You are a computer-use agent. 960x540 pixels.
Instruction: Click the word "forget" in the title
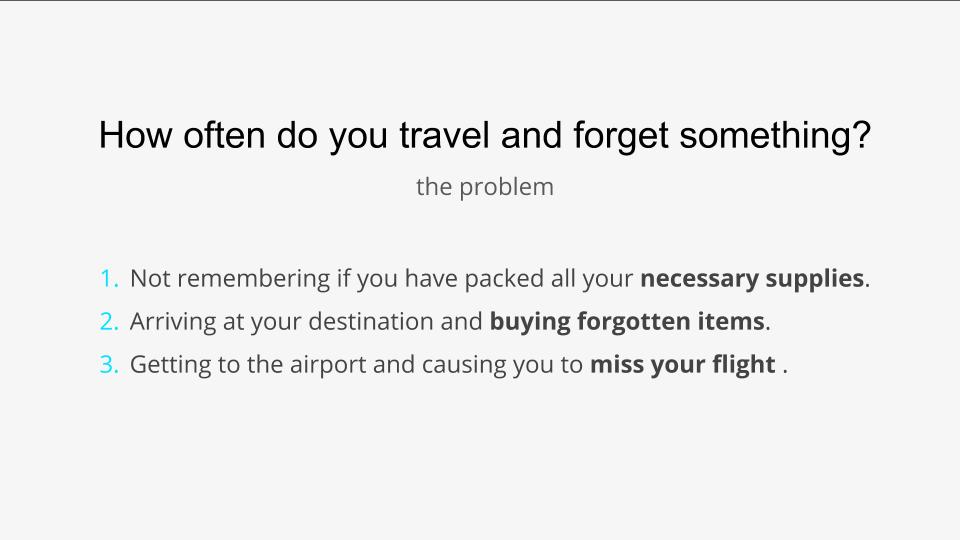click(620, 136)
